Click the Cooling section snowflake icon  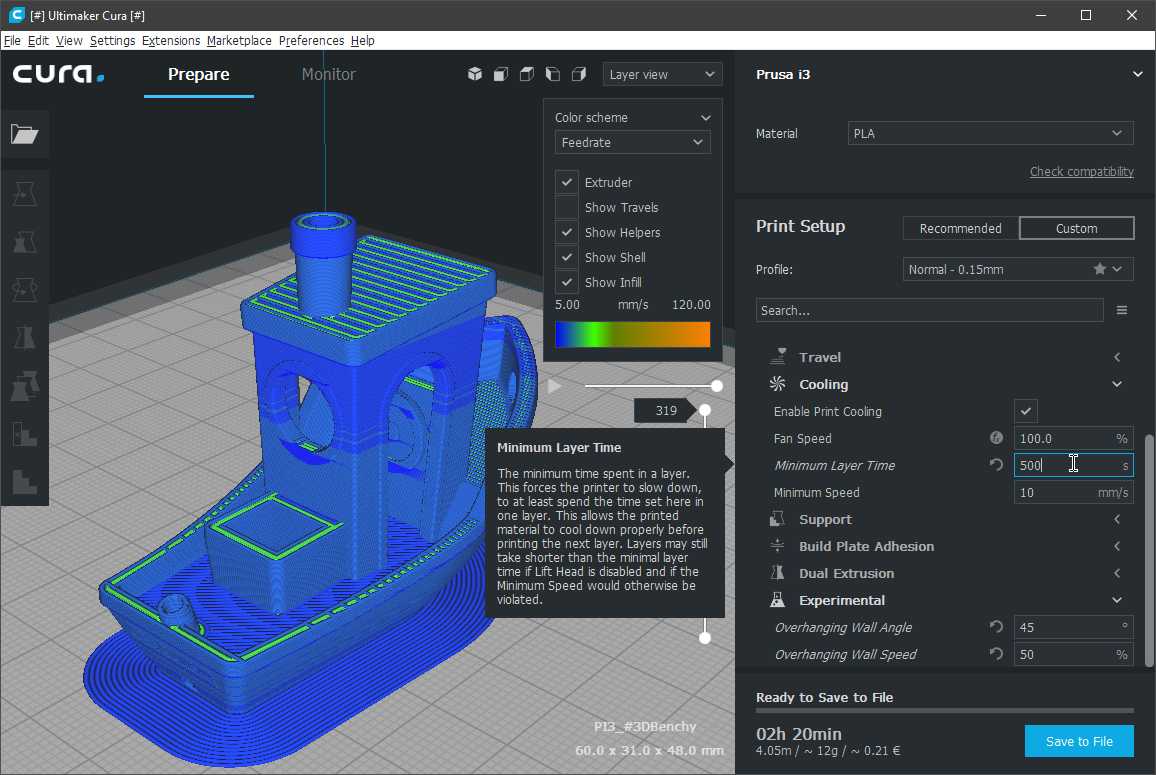click(777, 383)
